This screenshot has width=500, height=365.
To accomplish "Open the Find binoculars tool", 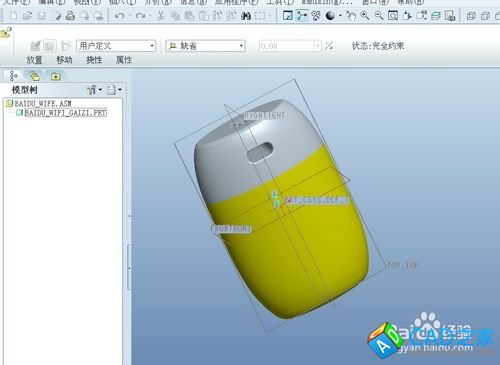I will [246, 16].
